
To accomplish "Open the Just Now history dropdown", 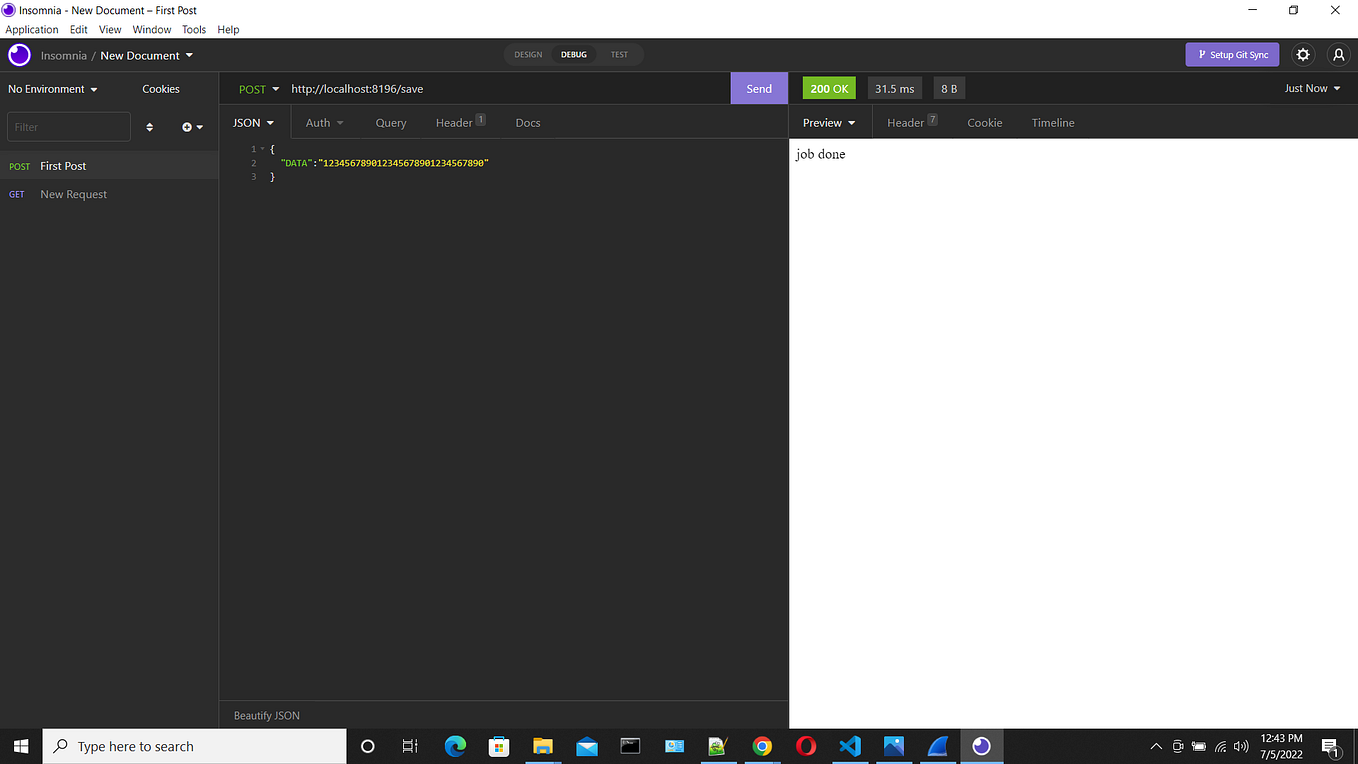I will (1313, 88).
